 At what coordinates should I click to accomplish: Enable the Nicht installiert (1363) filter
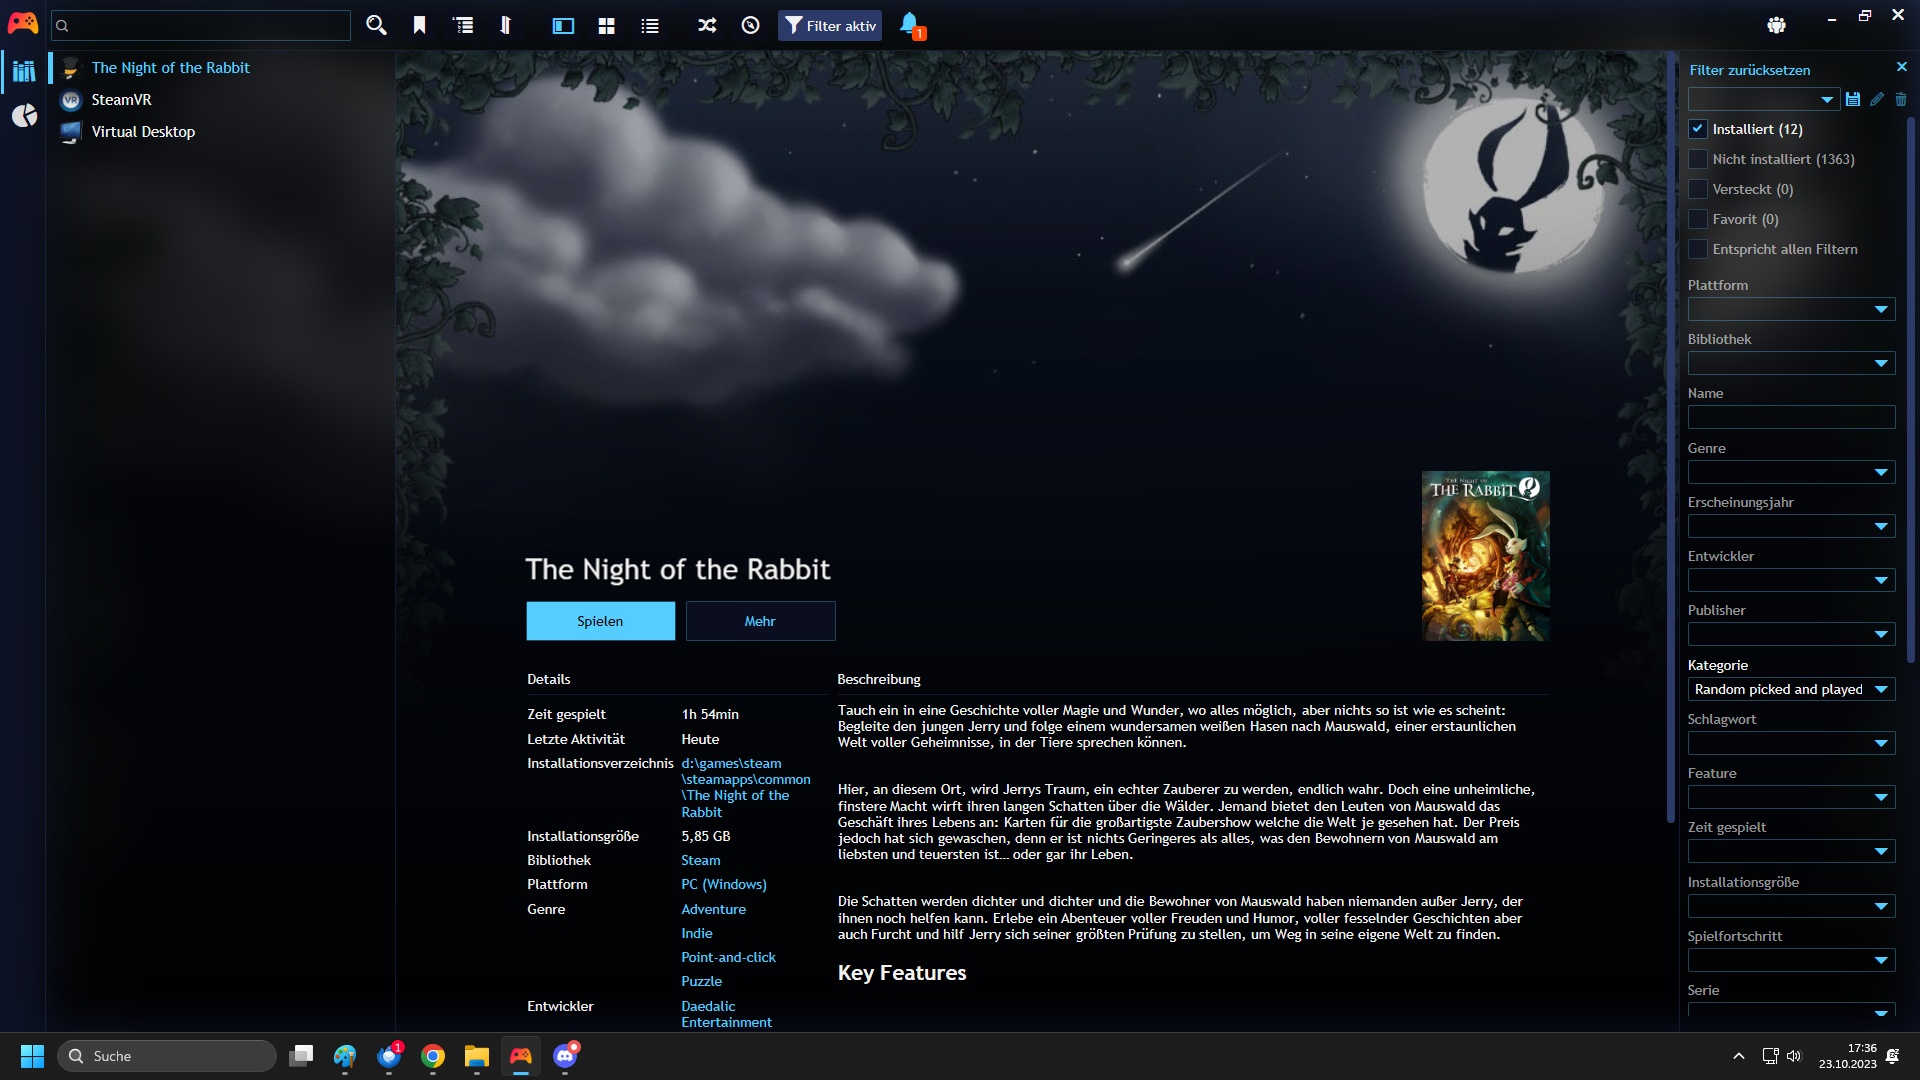tap(1698, 159)
